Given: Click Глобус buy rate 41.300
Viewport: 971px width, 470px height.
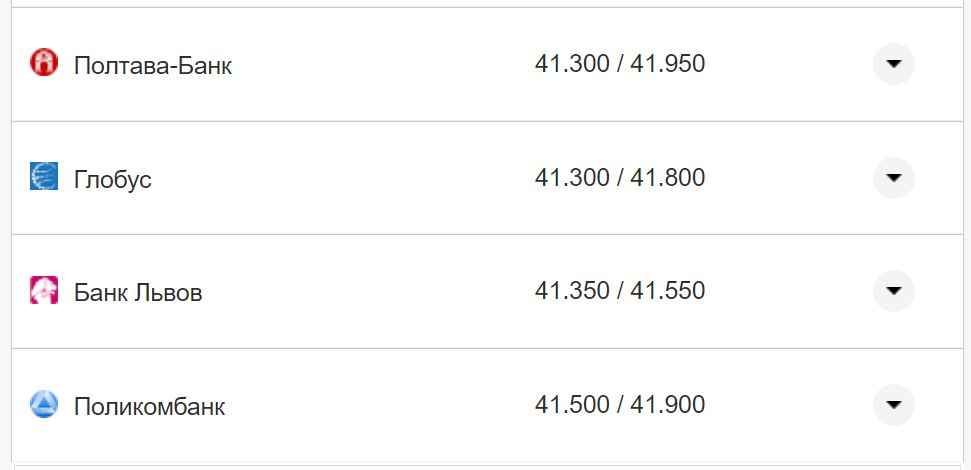Looking at the screenshot, I should pos(572,178).
